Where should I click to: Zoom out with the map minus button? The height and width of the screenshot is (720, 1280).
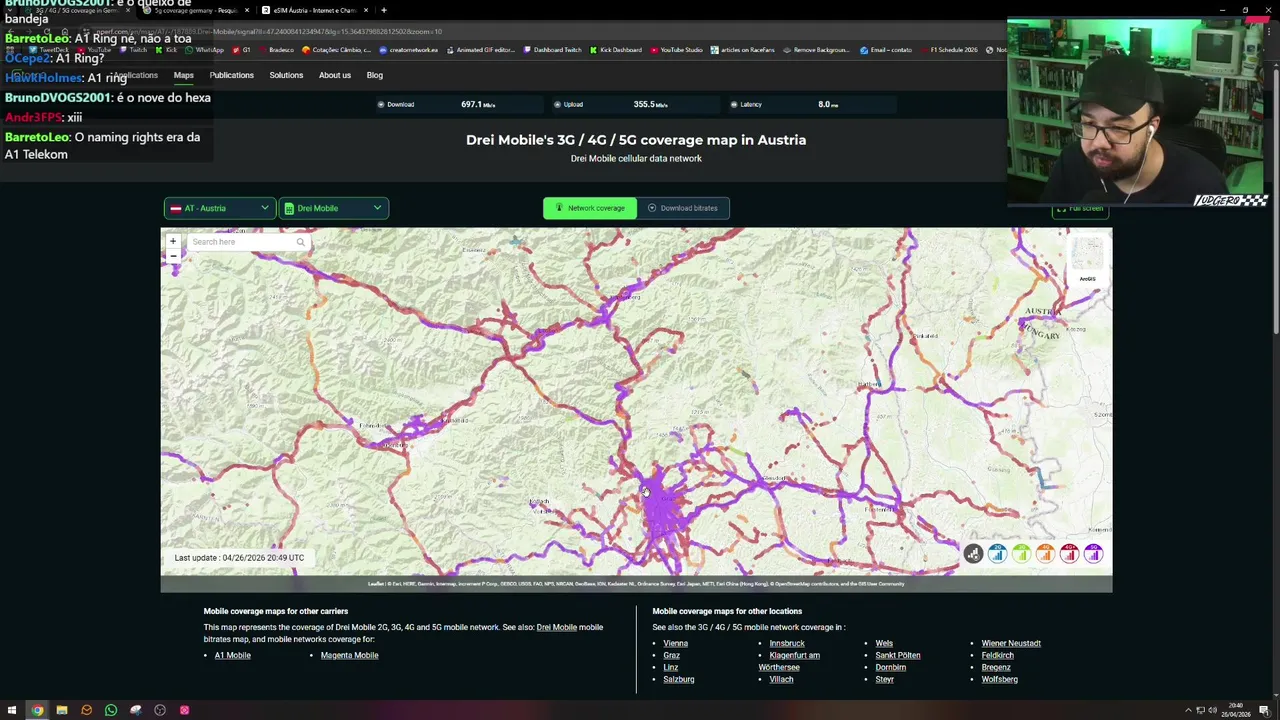point(173,256)
